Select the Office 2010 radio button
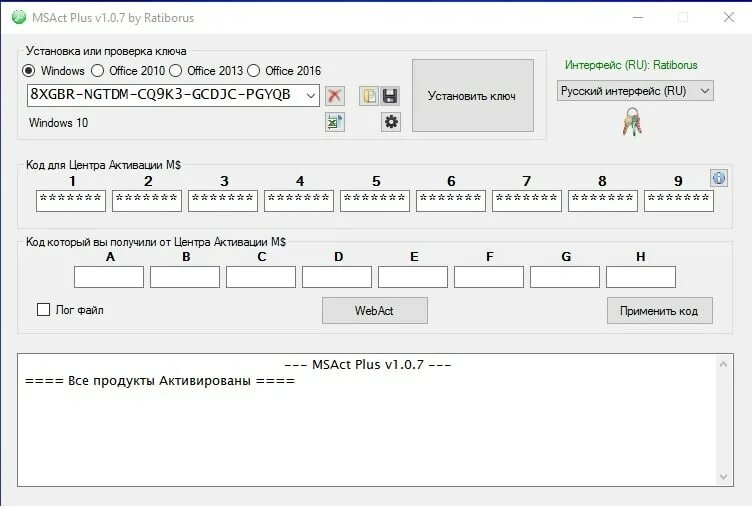 pyautogui.click(x=97, y=71)
